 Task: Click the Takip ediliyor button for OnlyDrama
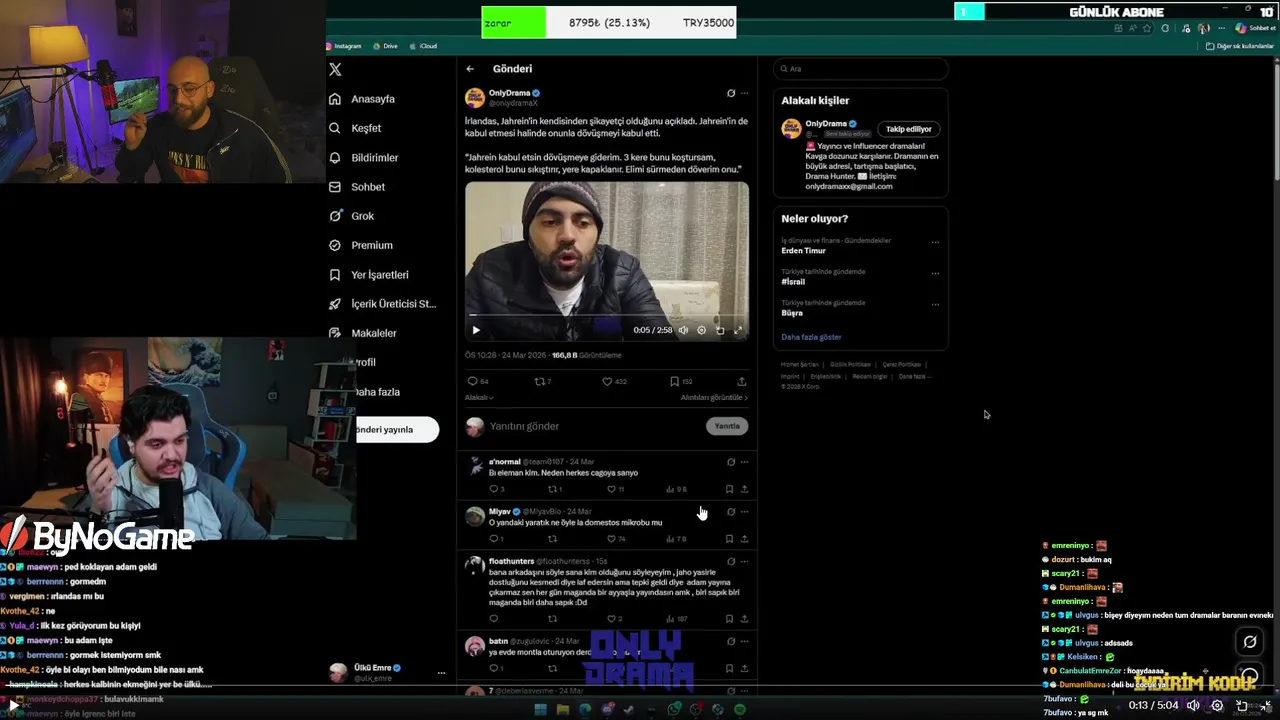click(908, 129)
